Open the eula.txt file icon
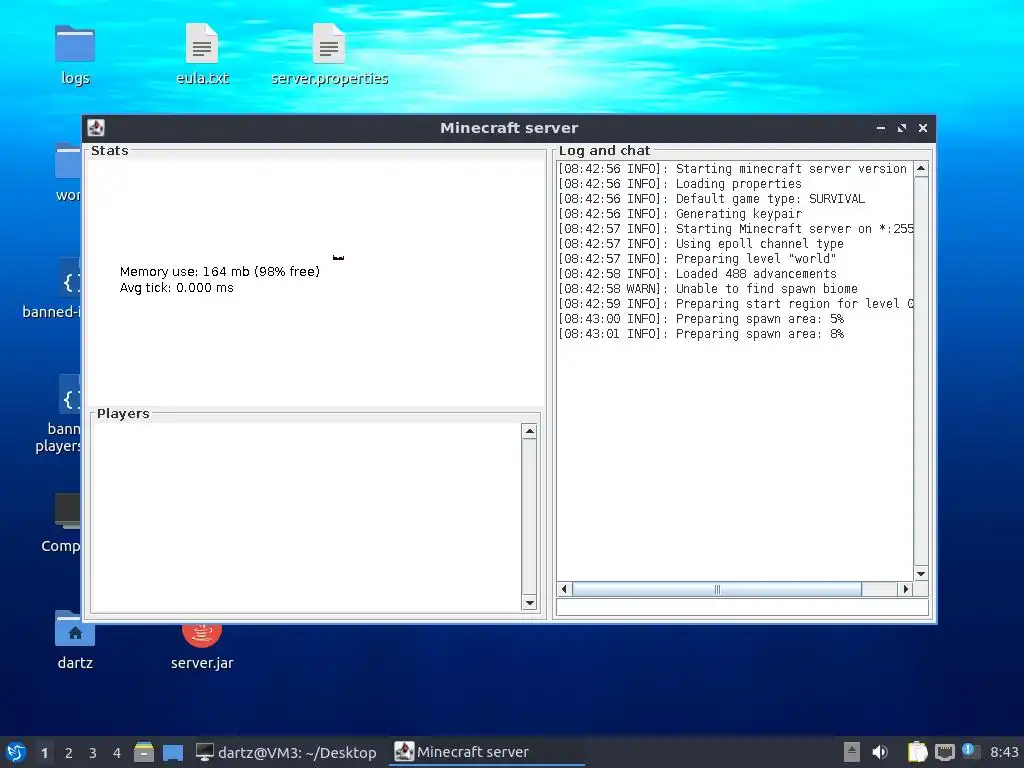1024x768 pixels. (x=202, y=44)
